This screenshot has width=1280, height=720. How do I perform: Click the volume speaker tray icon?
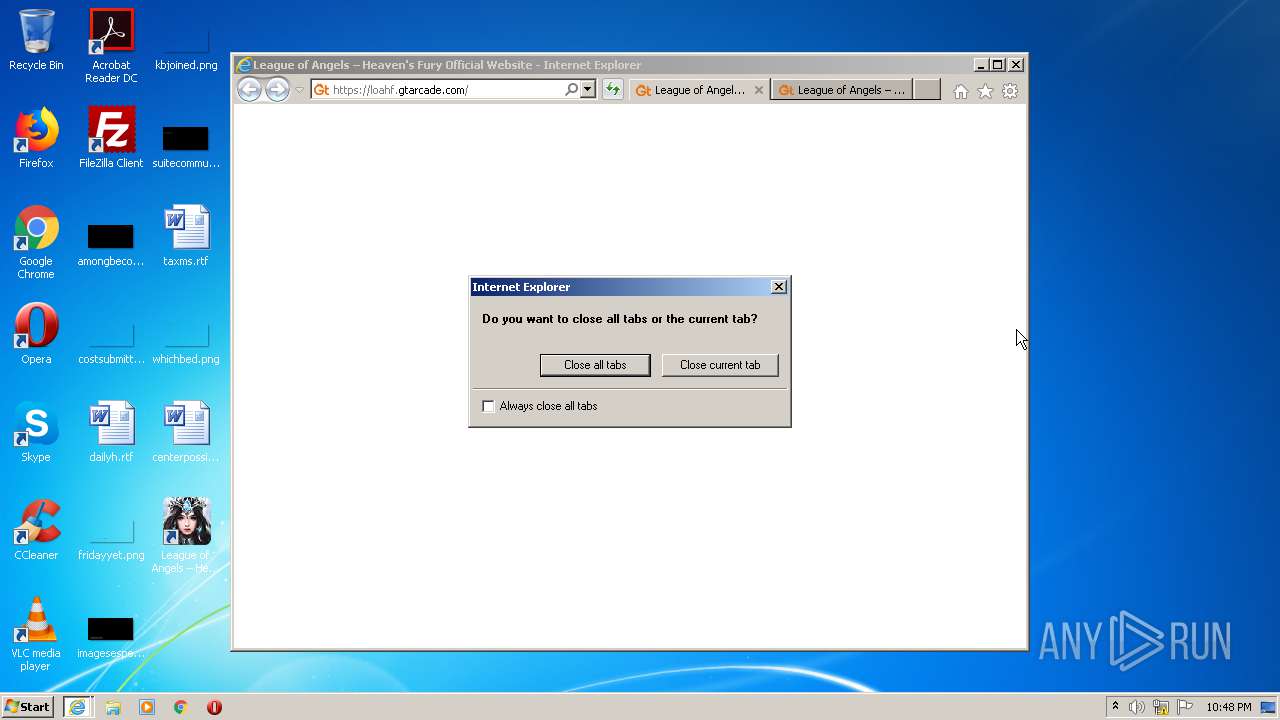(1137, 707)
